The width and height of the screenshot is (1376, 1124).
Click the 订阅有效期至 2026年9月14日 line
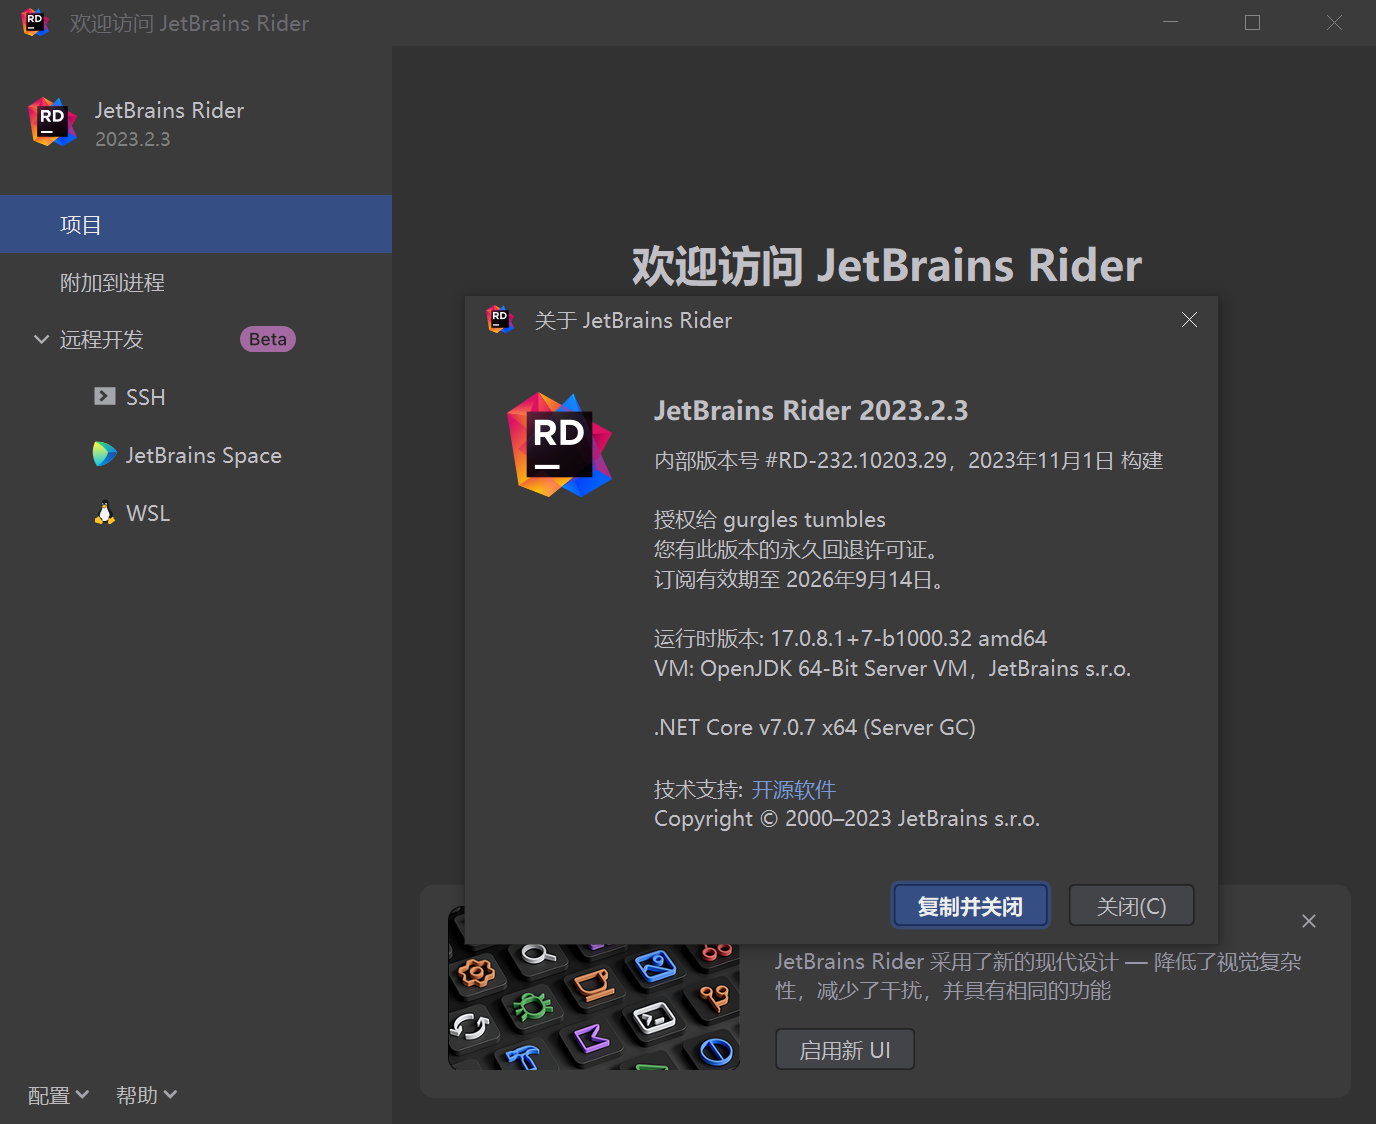coord(799,579)
